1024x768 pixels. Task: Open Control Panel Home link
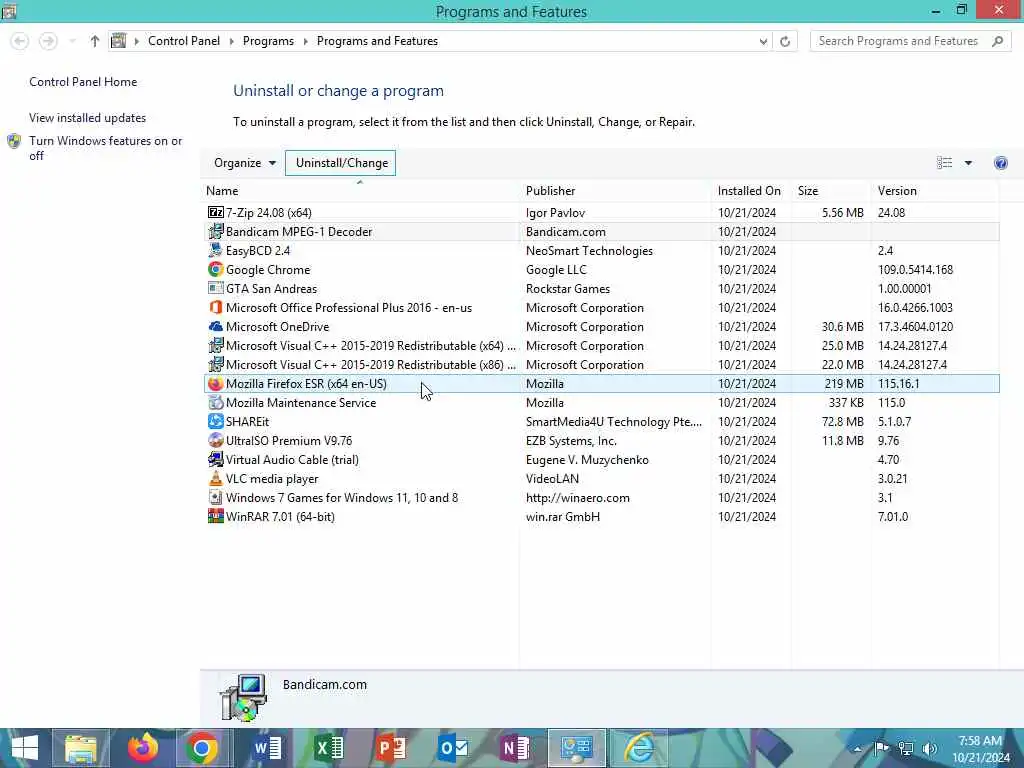click(83, 82)
